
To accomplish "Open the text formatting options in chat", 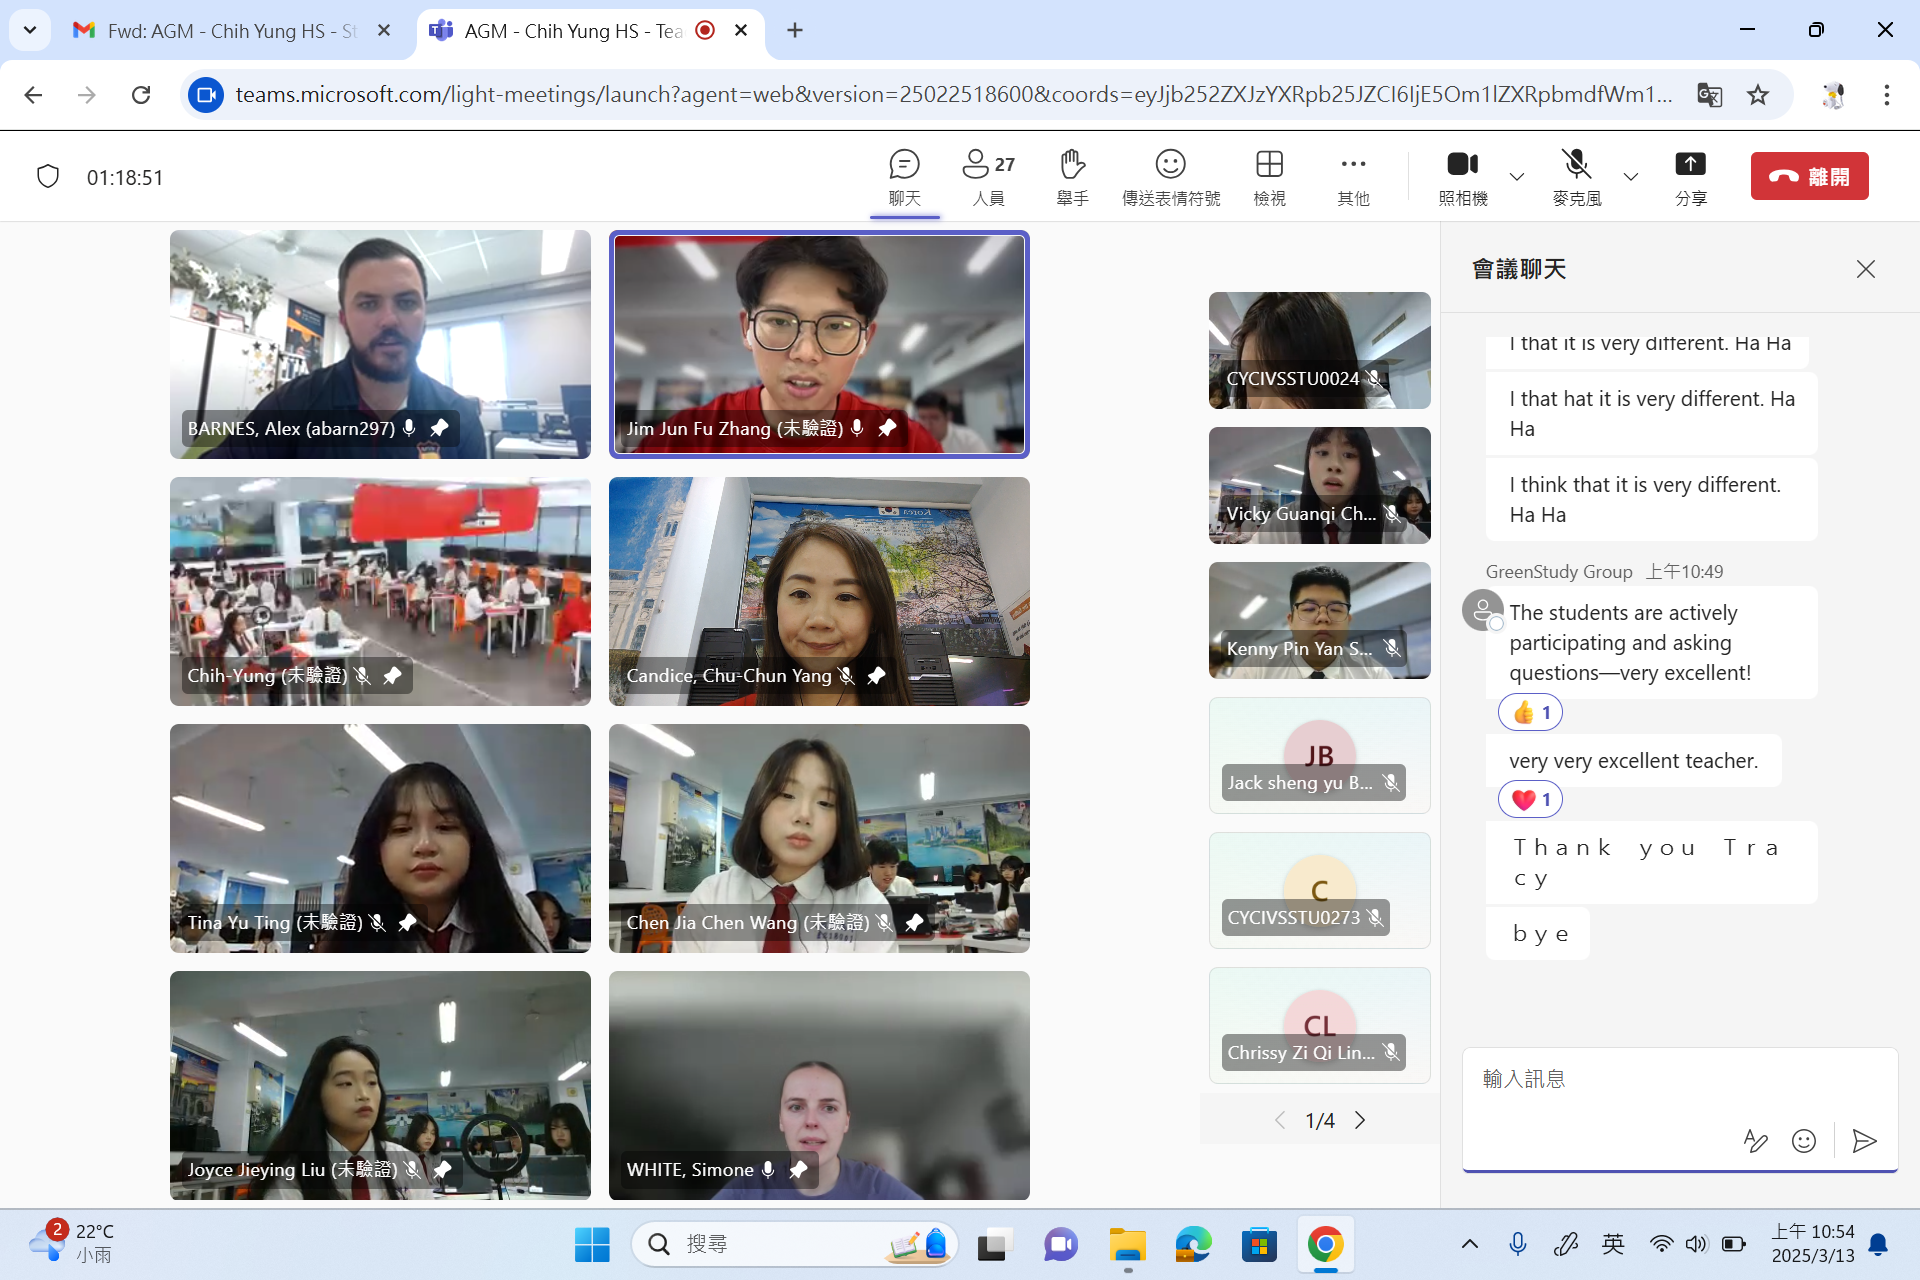I will 1755,1141.
